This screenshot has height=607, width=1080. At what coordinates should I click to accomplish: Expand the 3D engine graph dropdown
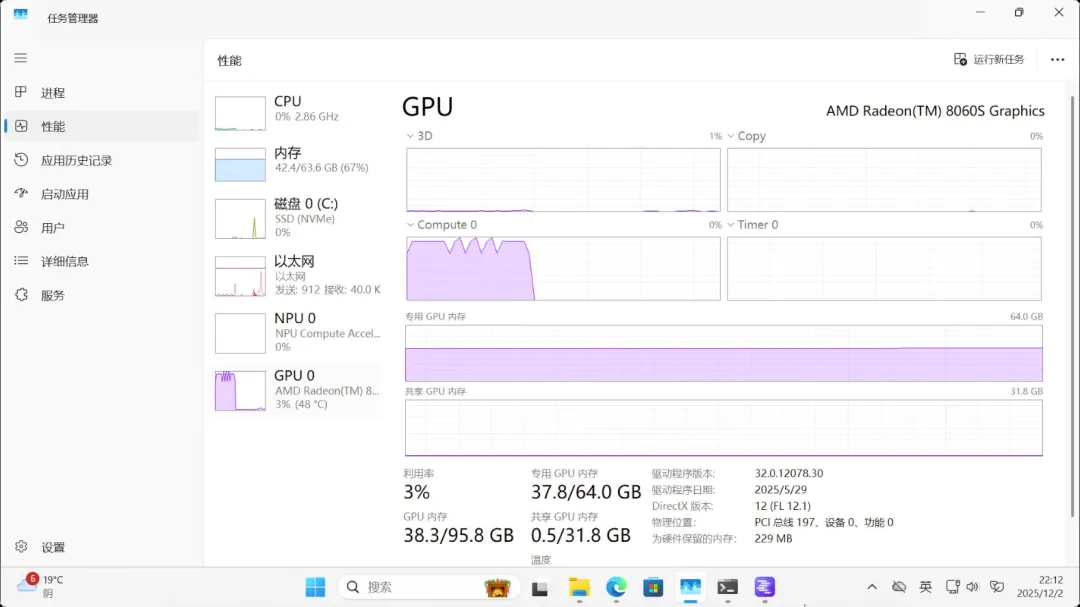(419, 136)
